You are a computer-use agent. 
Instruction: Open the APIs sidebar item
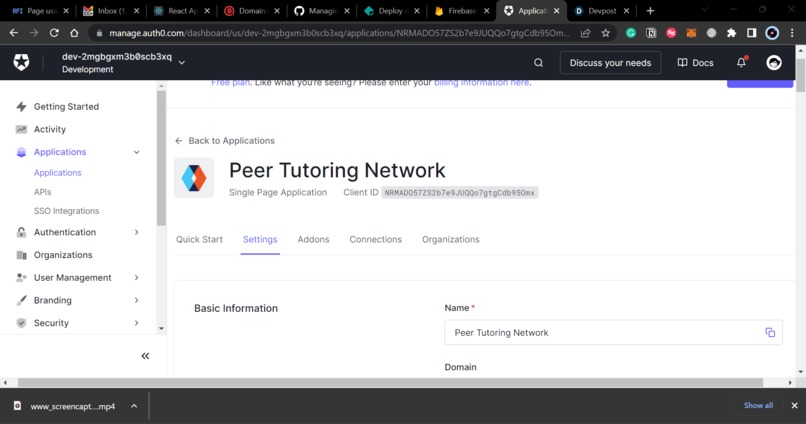pyautogui.click(x=43, y=192)
